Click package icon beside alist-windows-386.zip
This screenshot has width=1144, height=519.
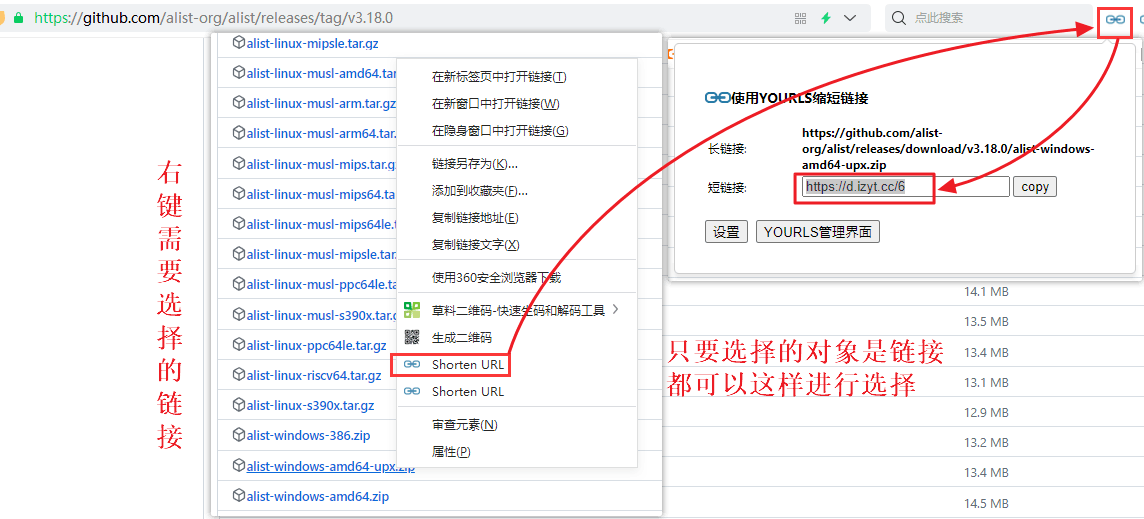pyautogui.click(x=239, y=435)
